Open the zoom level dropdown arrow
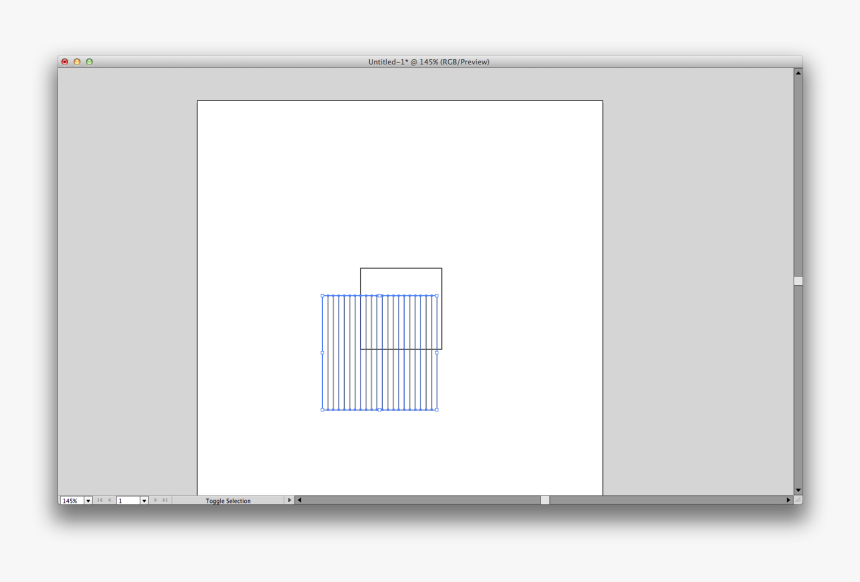860x582 pixels. [88, 500]
